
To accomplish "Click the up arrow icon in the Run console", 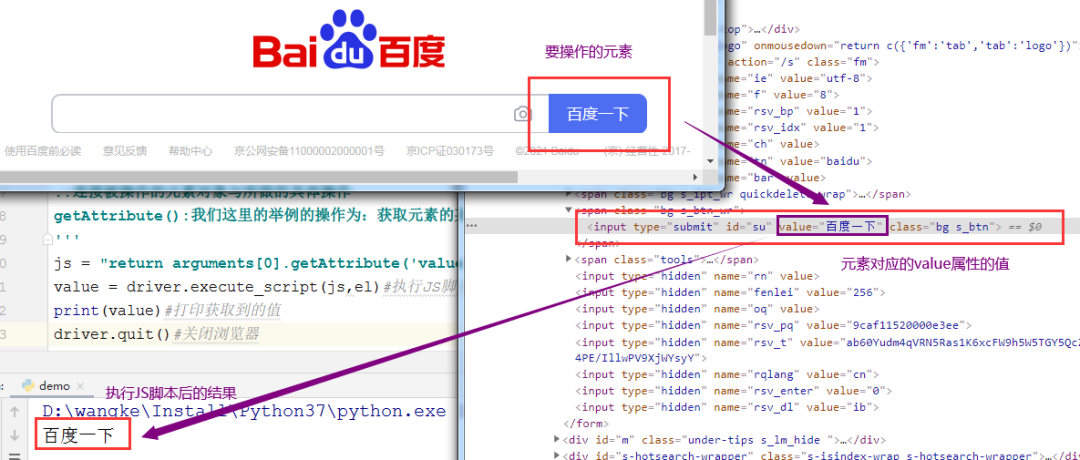I will click(x=14, y=412).
